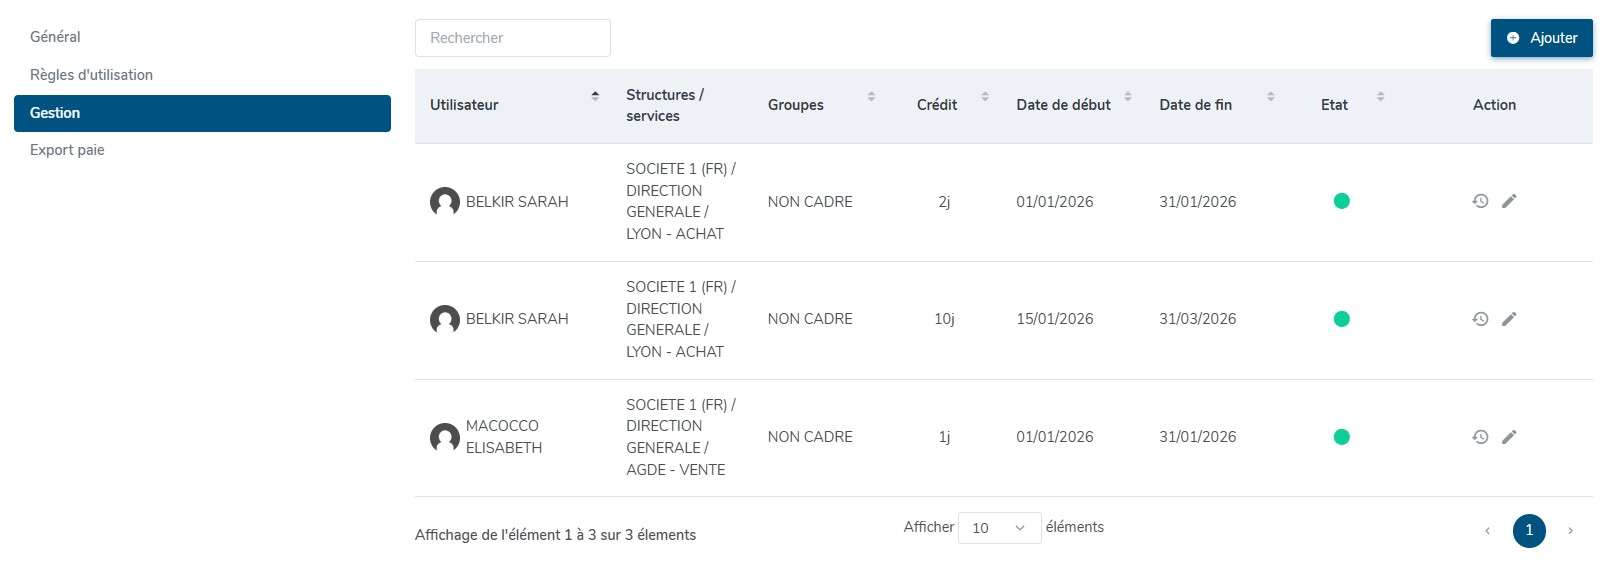Sort by Date de fin column
Image resolution: width=1613 pixels, height=568 pixels.
1270,97
